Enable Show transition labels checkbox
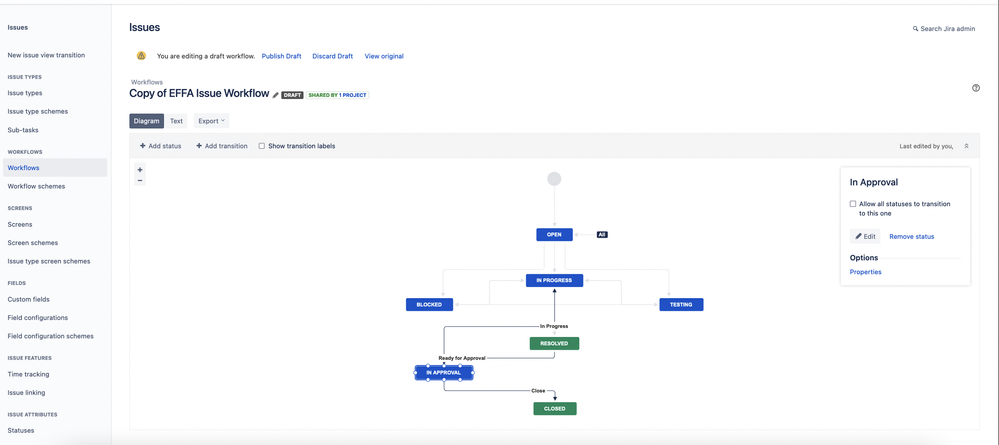 pos(262,146)
